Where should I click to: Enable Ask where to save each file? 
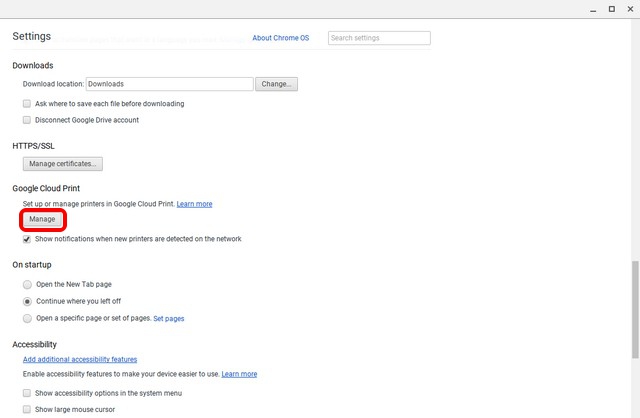pyautogui.click(x=27, y=104)
